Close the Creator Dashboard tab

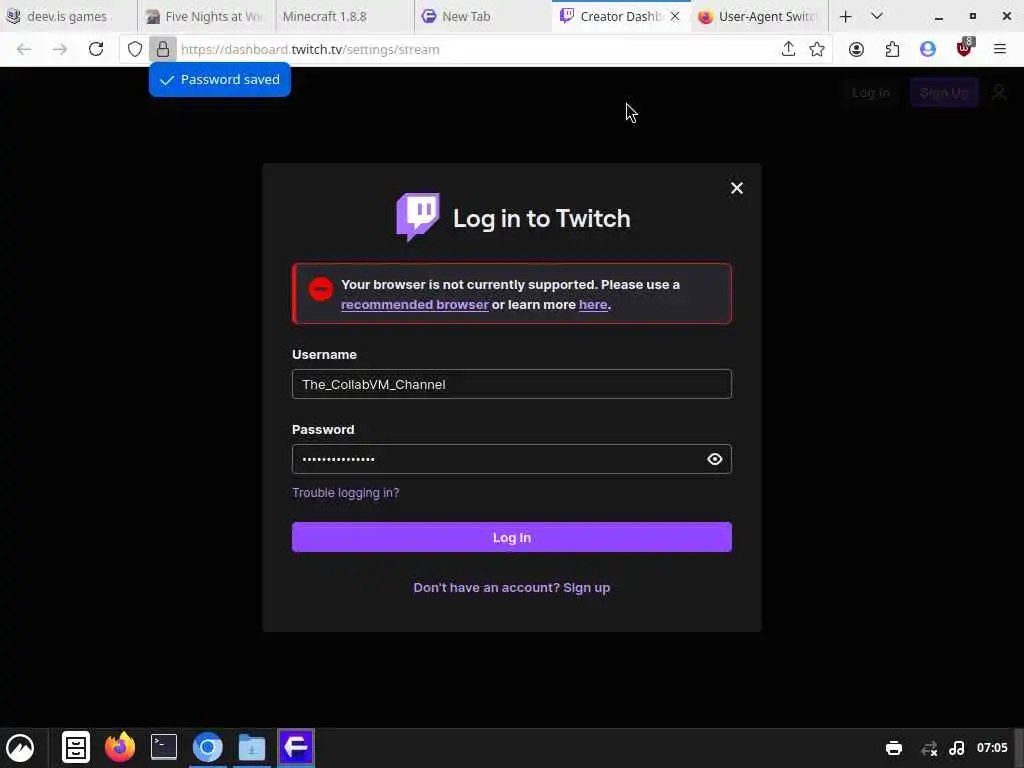tap(675, 16)
